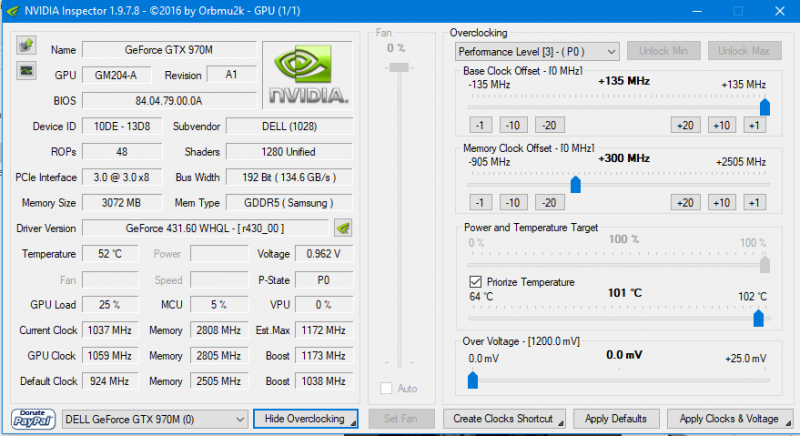Click Memory Clock Offset +1 button
Image resolution: width=800 pixels, height=436 pixels.
(x=754, y=202)
